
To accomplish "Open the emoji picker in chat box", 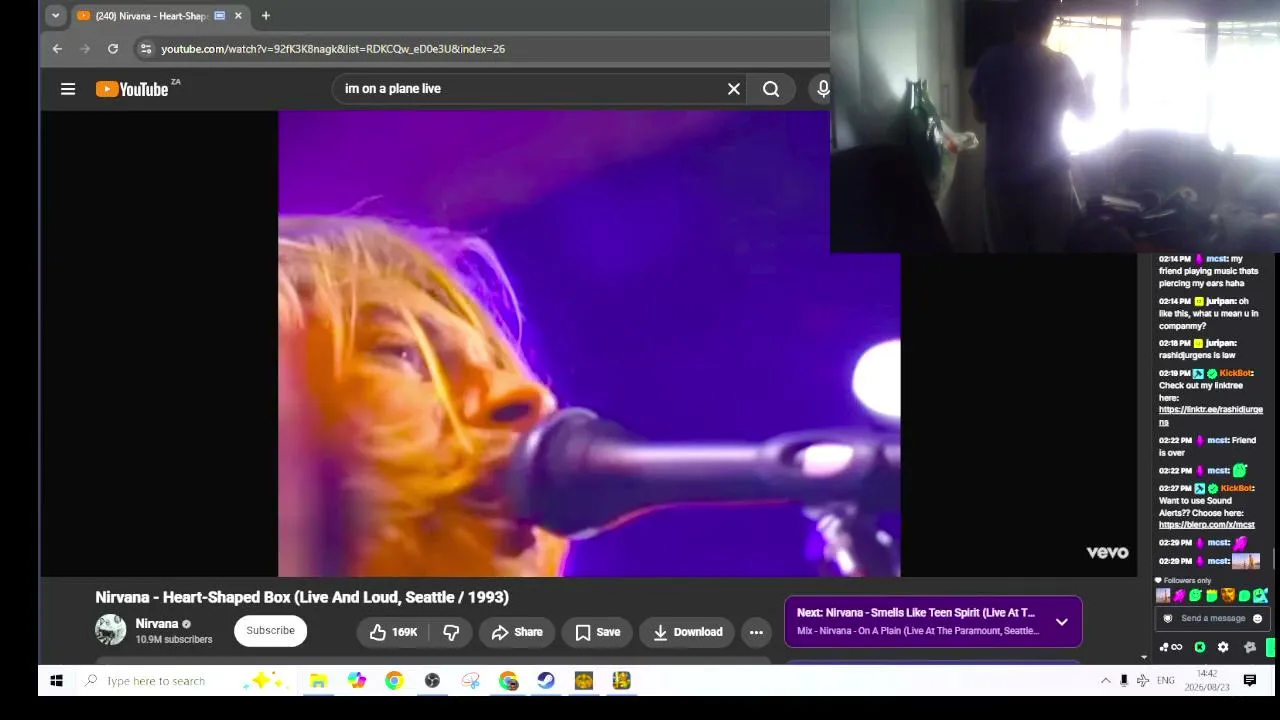I will click(x=1258, y=618).
